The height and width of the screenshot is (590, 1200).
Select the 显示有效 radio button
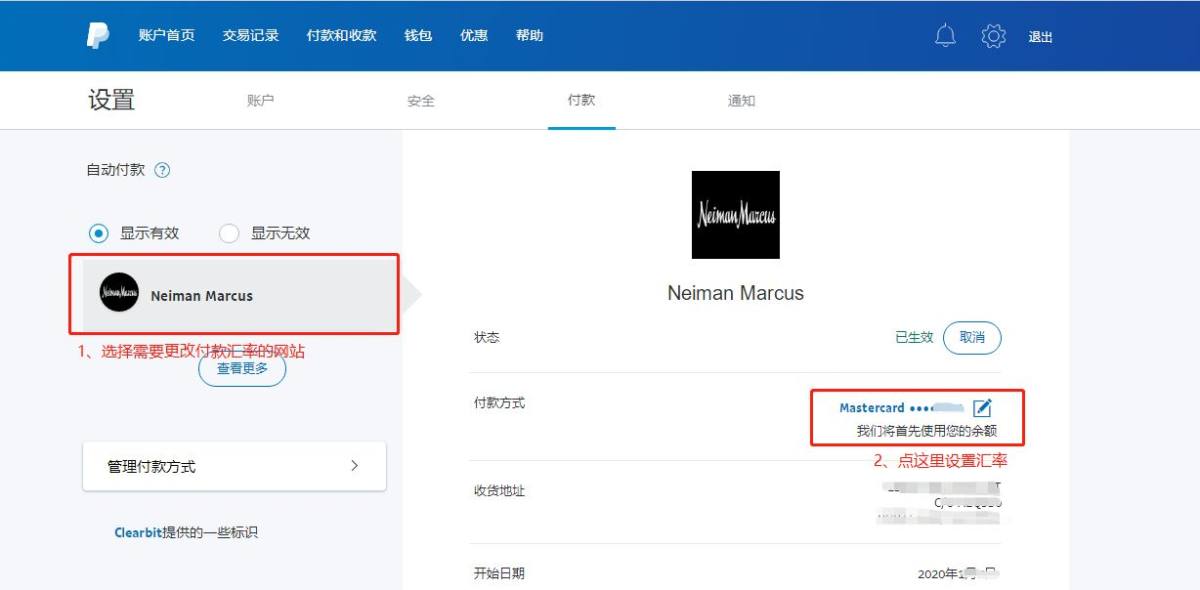pyautogui.click(x=98, y=233)
